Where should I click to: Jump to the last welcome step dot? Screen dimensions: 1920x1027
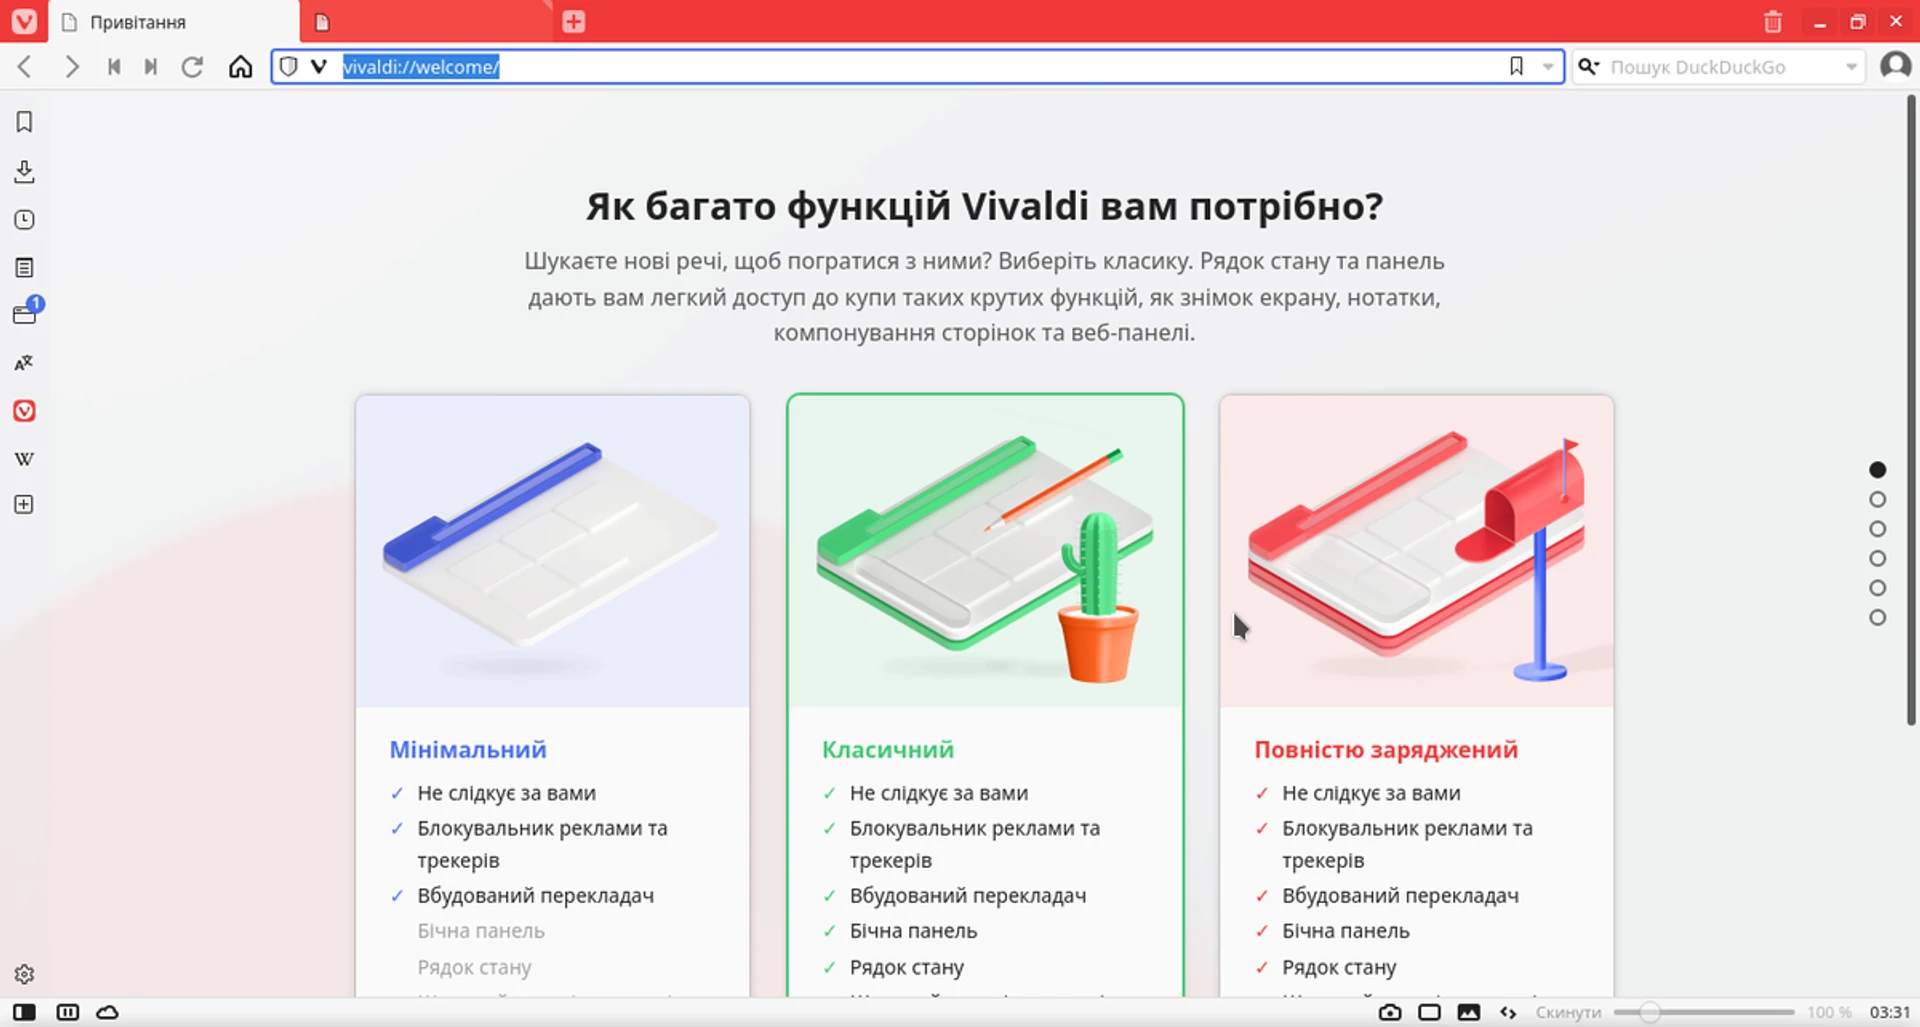[1877, 617]
